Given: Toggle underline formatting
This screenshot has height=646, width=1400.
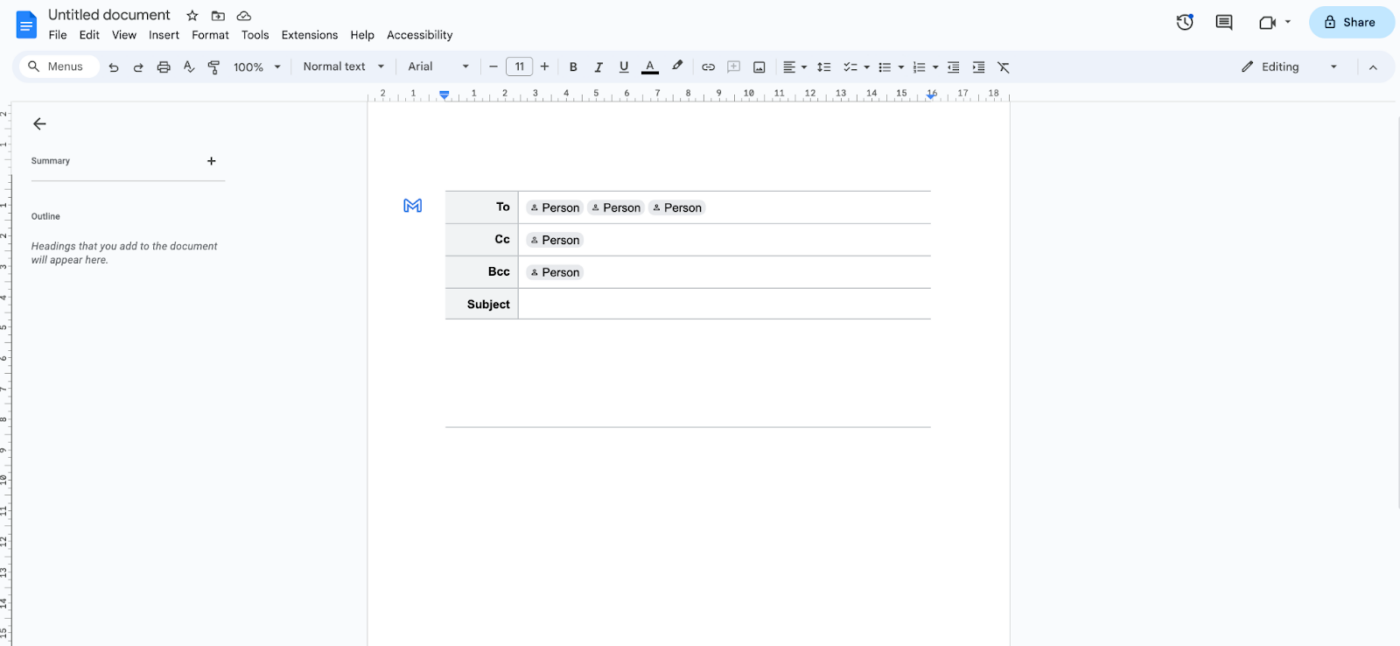Looking at the screenshot, I should point(623,66).
